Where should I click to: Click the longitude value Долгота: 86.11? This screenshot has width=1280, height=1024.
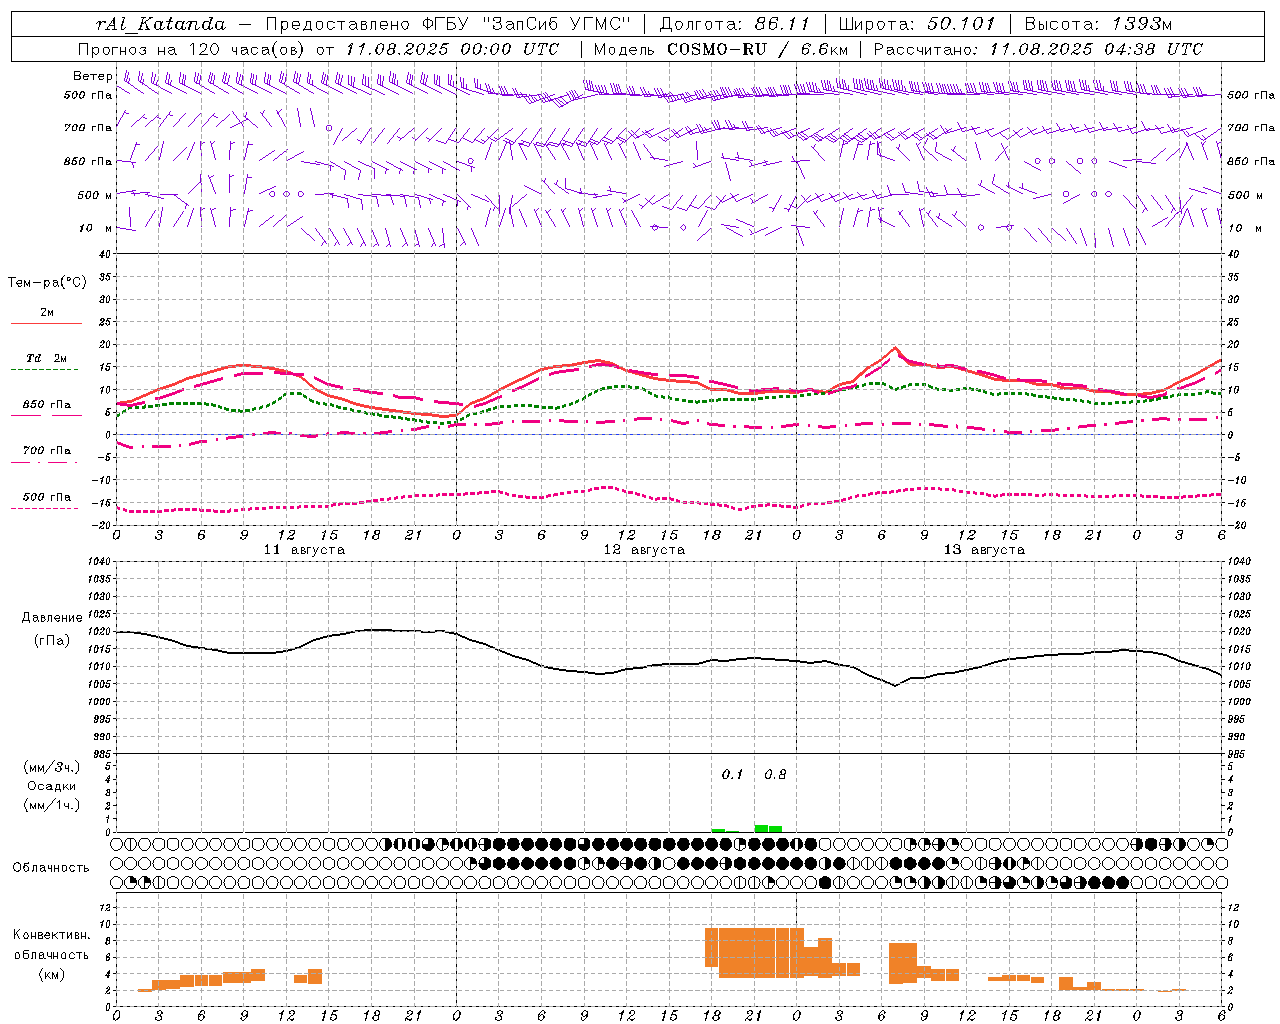pyautogui.click(x=734, y=24)
